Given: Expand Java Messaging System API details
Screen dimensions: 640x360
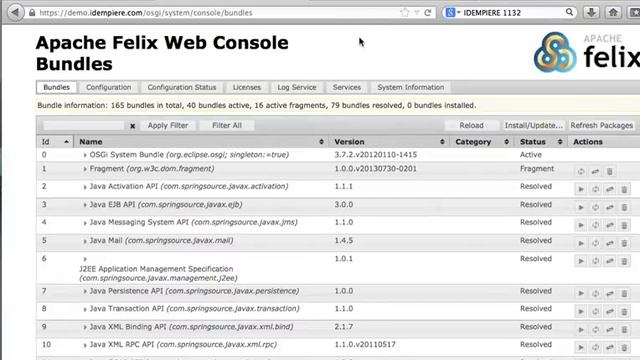Looking at the screenshot, I should 85,223.
